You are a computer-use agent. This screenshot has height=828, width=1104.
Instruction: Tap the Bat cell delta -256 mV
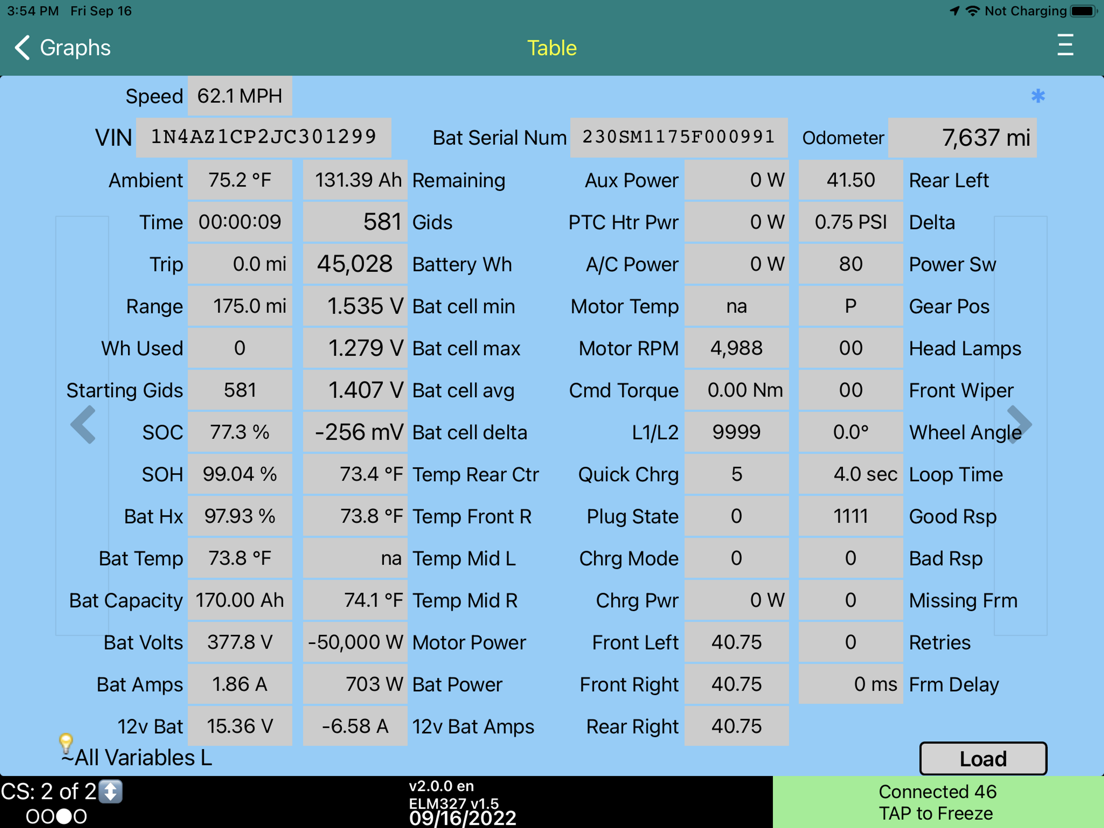[x=356, y=432]
